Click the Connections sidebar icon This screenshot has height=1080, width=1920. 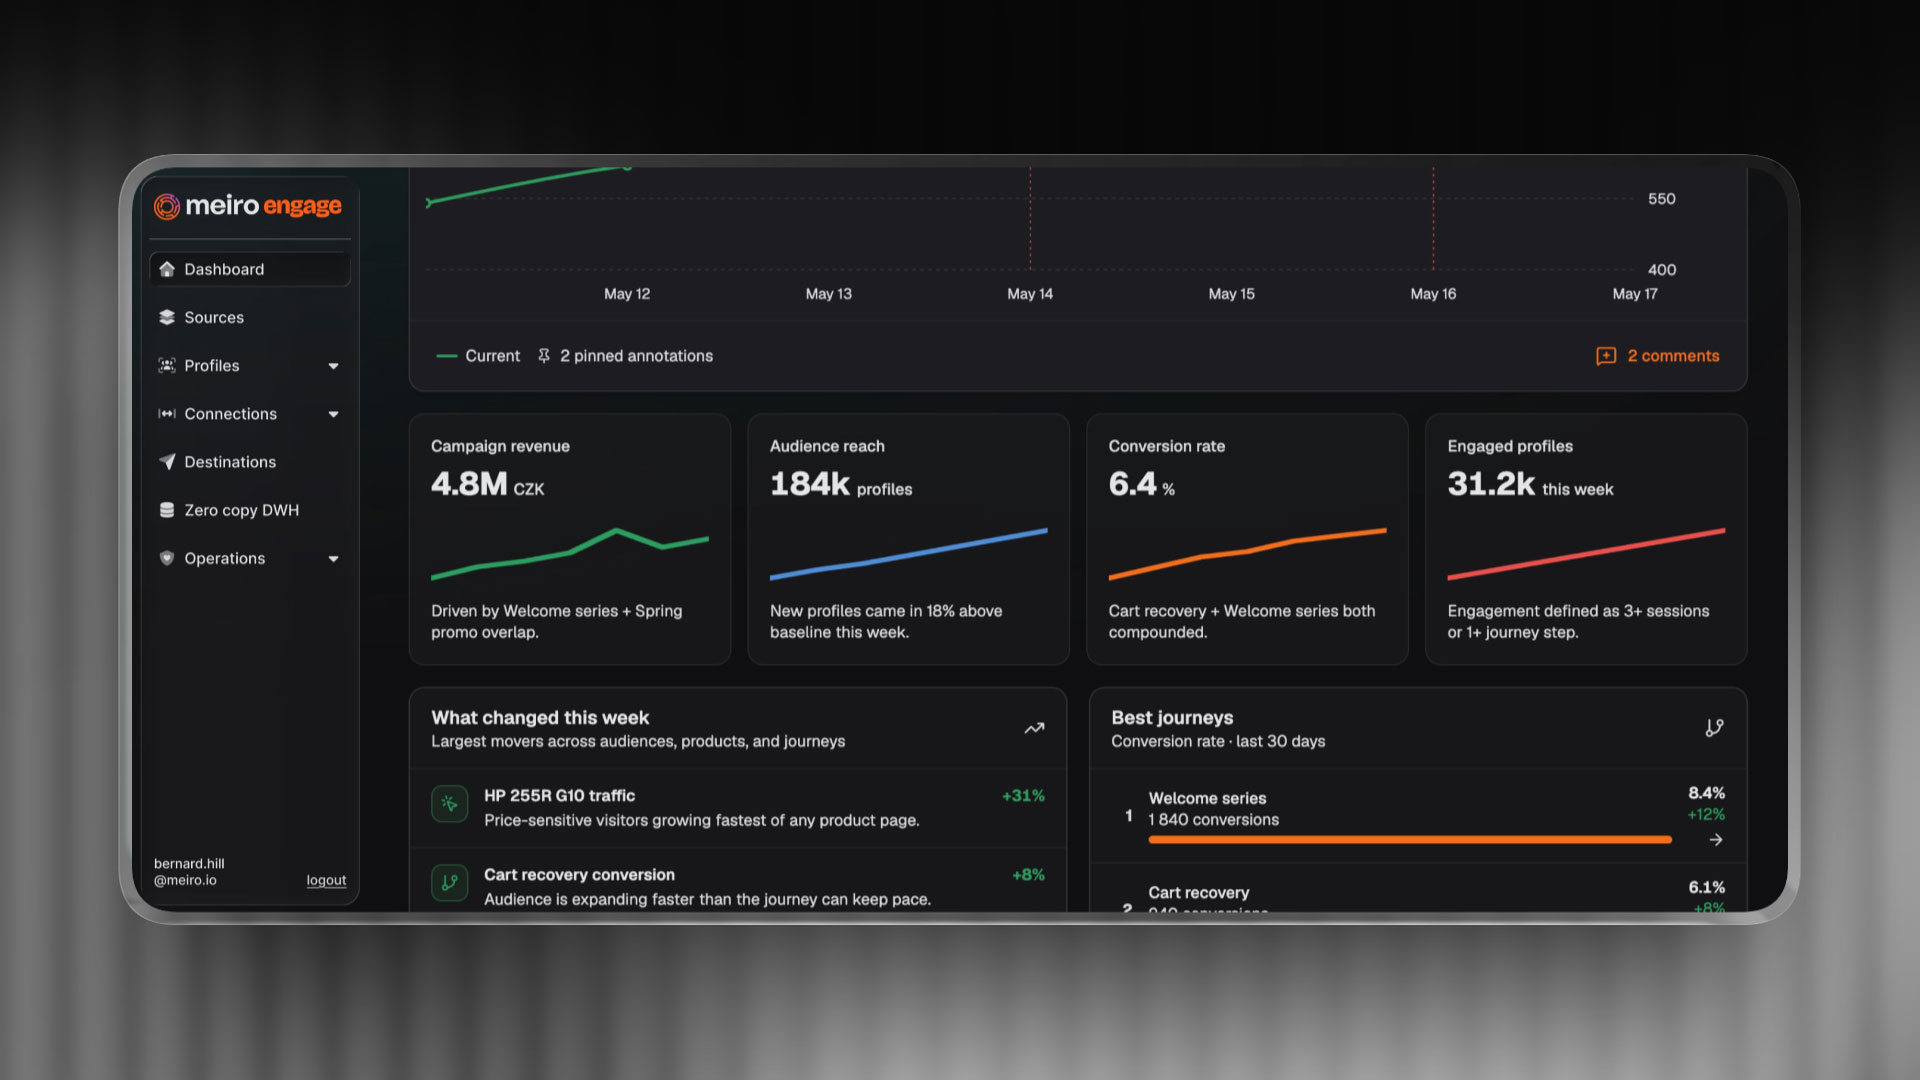[x=167, y=414]
